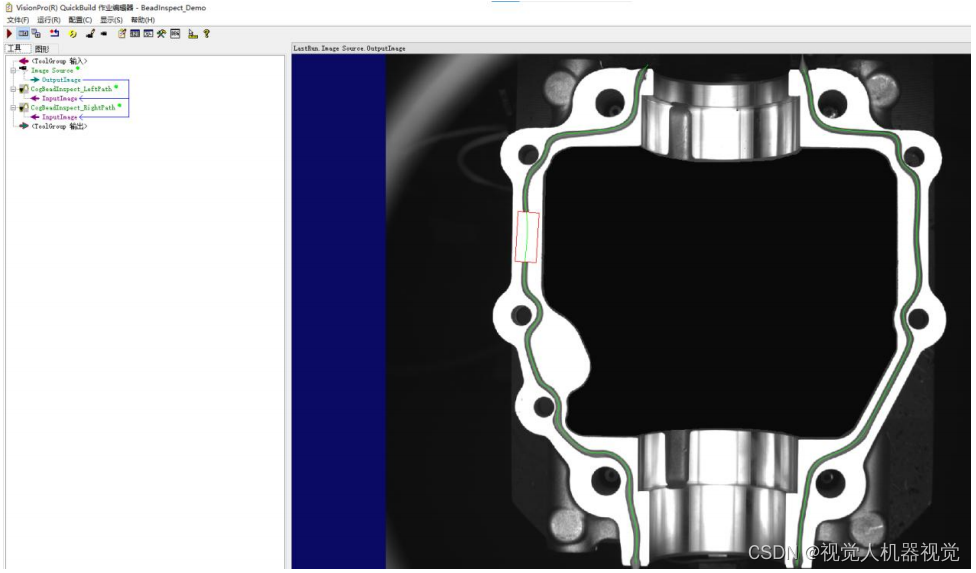Switch to the 图形 tab

pyautogui.click(x=42, y=49)
